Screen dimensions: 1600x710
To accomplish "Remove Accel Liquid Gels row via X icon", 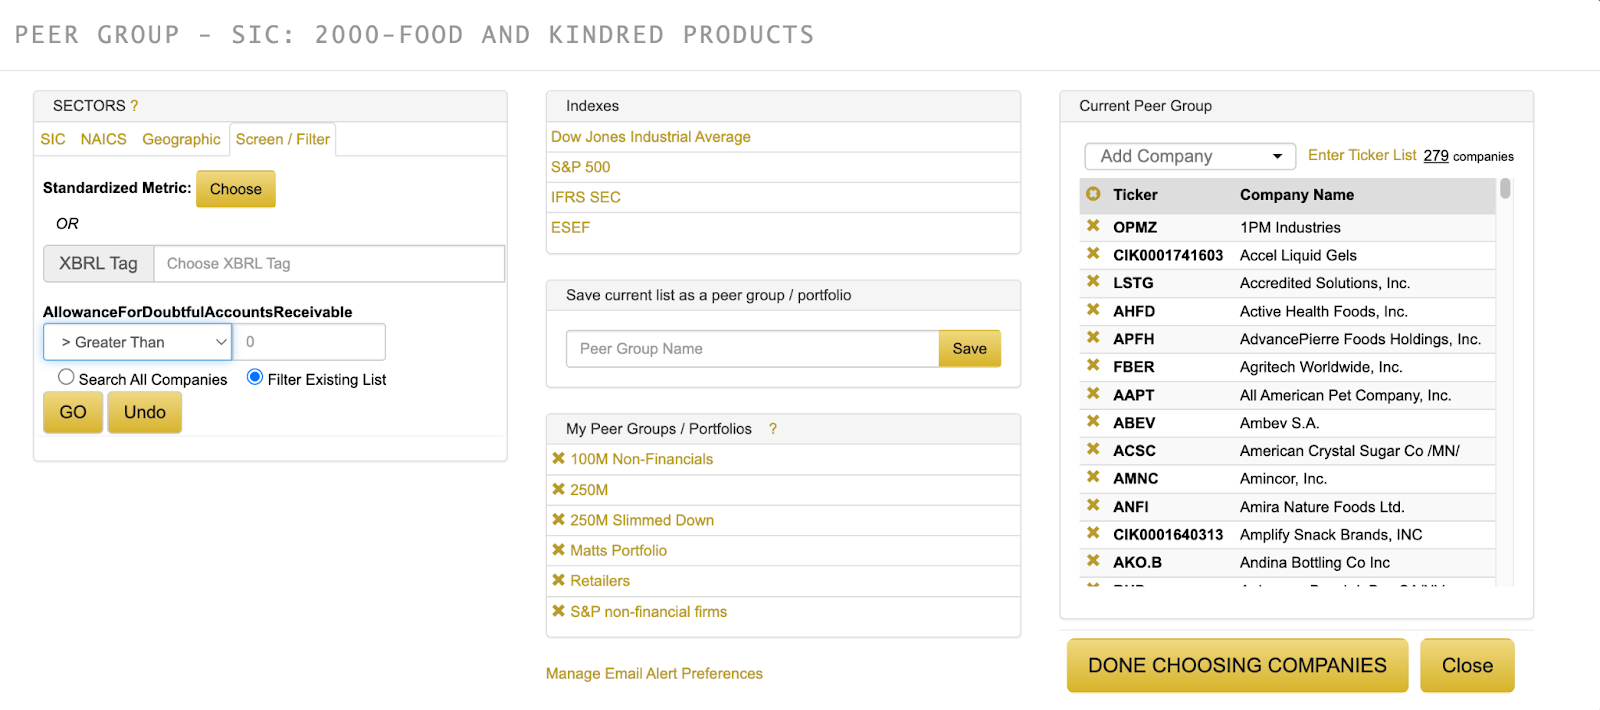I will 1093,254.
